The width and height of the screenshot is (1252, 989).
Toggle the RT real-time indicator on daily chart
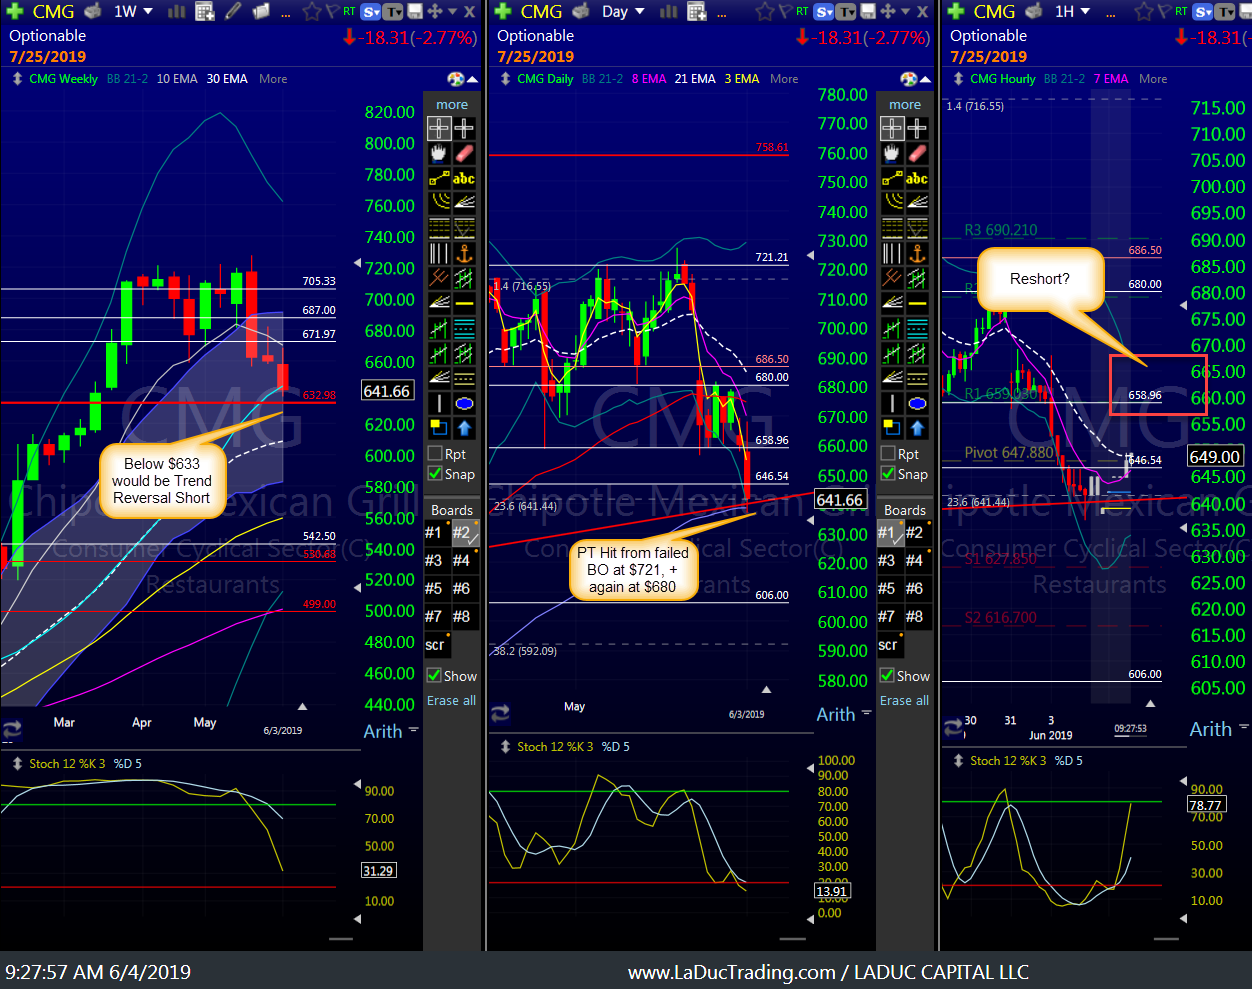(802, 12)
